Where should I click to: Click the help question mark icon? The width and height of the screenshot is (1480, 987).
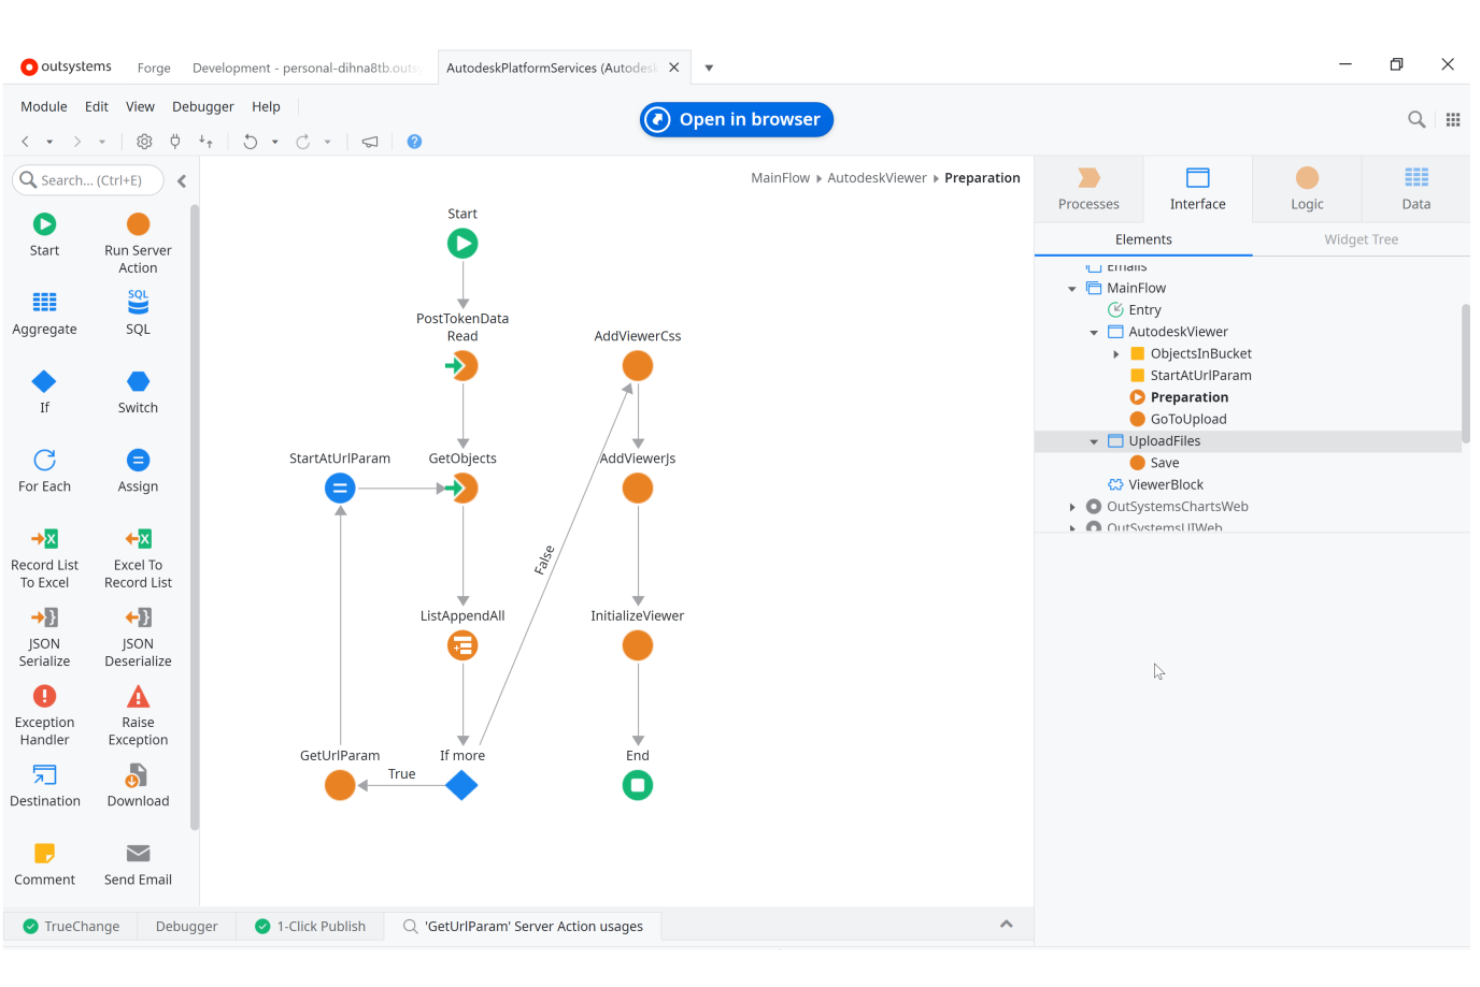click(x=414, y=142)
